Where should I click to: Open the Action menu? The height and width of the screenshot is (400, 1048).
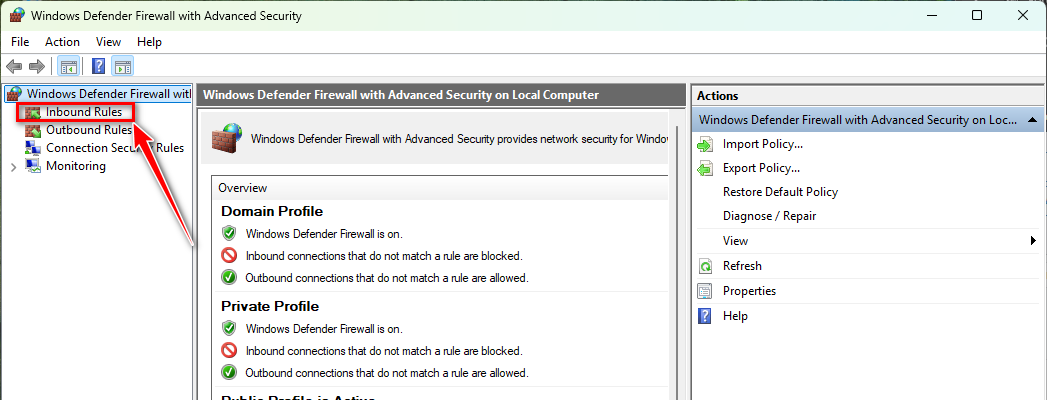(x=62, y=42)
